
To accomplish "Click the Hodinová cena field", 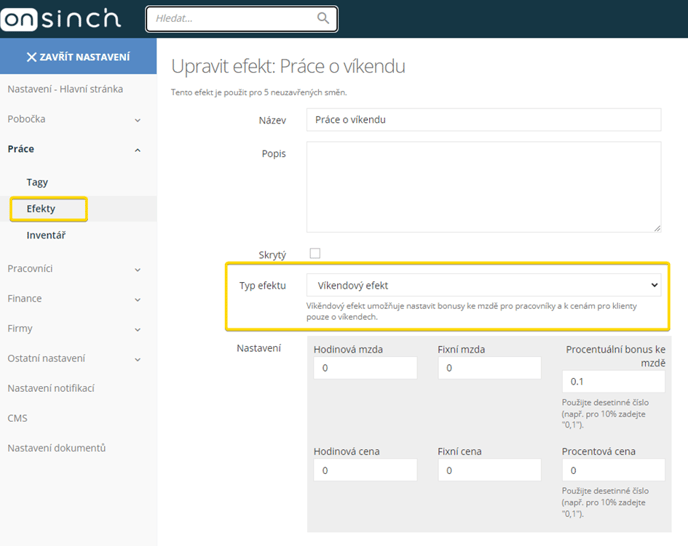I will coord(365,470).
